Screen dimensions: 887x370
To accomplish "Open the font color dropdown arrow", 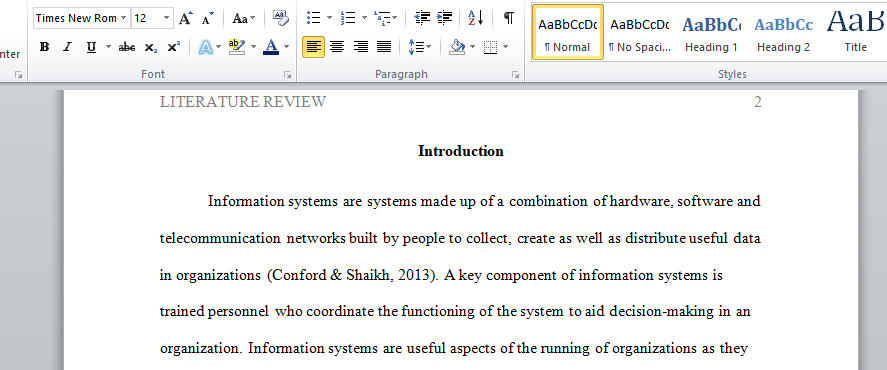I will (x=286, y=48).
